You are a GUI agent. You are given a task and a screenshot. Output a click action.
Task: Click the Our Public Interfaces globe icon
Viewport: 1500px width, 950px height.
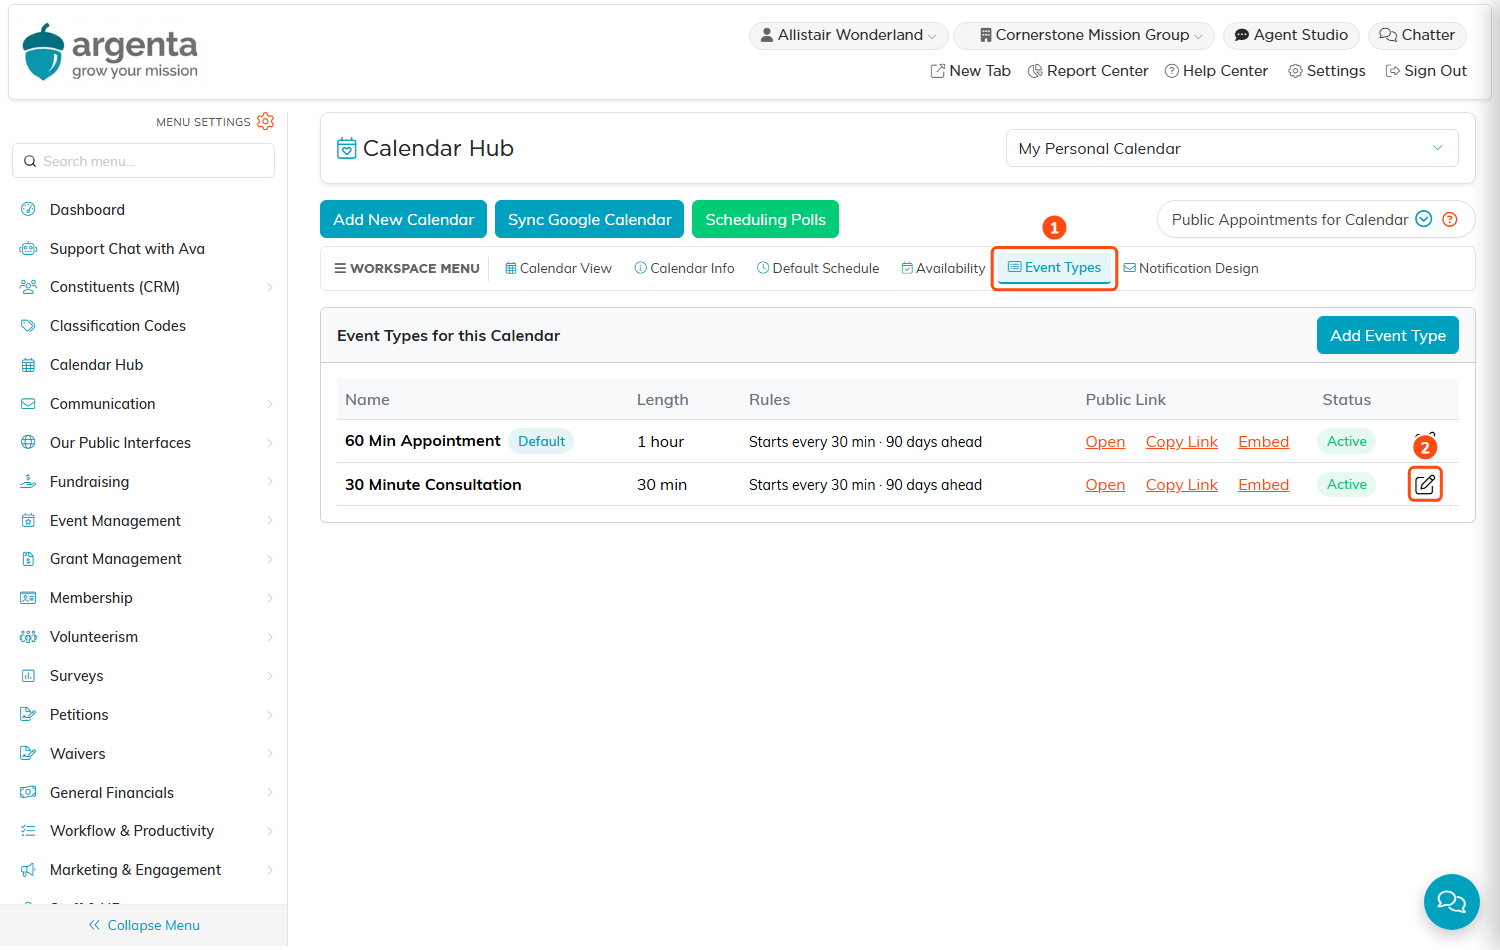tap(28, 443)
